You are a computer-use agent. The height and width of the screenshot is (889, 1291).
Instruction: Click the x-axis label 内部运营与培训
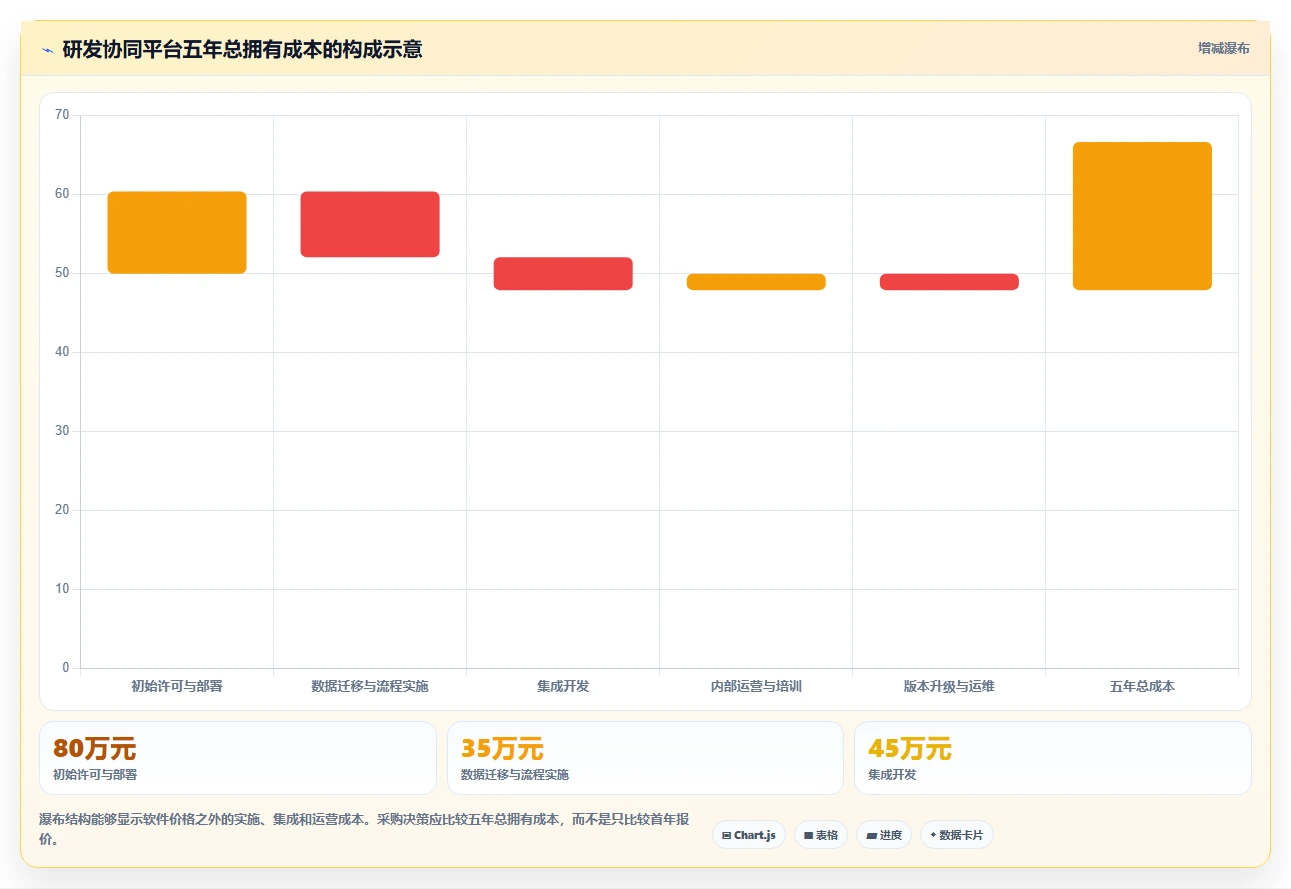(756, 686)
